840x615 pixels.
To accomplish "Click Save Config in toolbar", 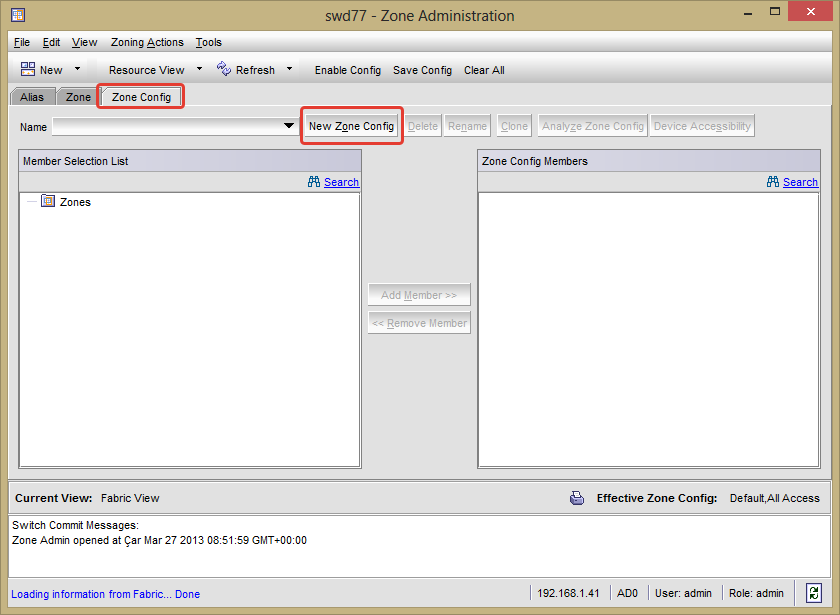I will 422,70.
